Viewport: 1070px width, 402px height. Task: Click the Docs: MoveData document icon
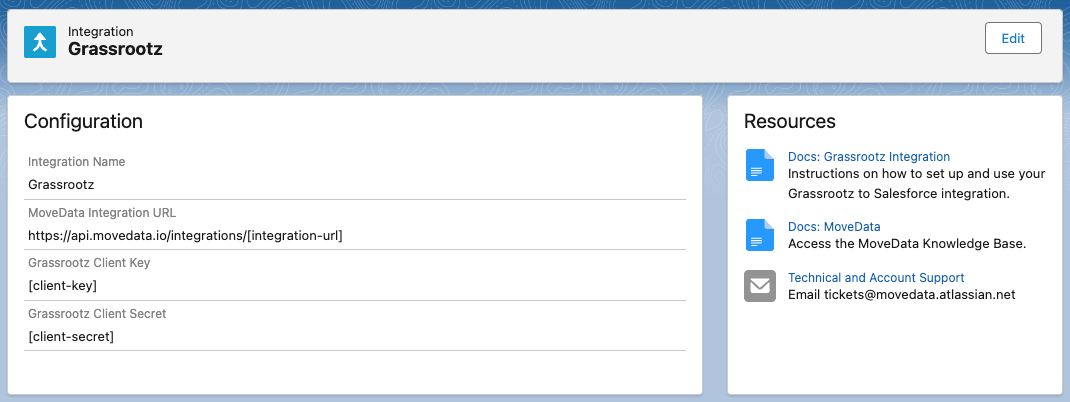coord(760,235)
